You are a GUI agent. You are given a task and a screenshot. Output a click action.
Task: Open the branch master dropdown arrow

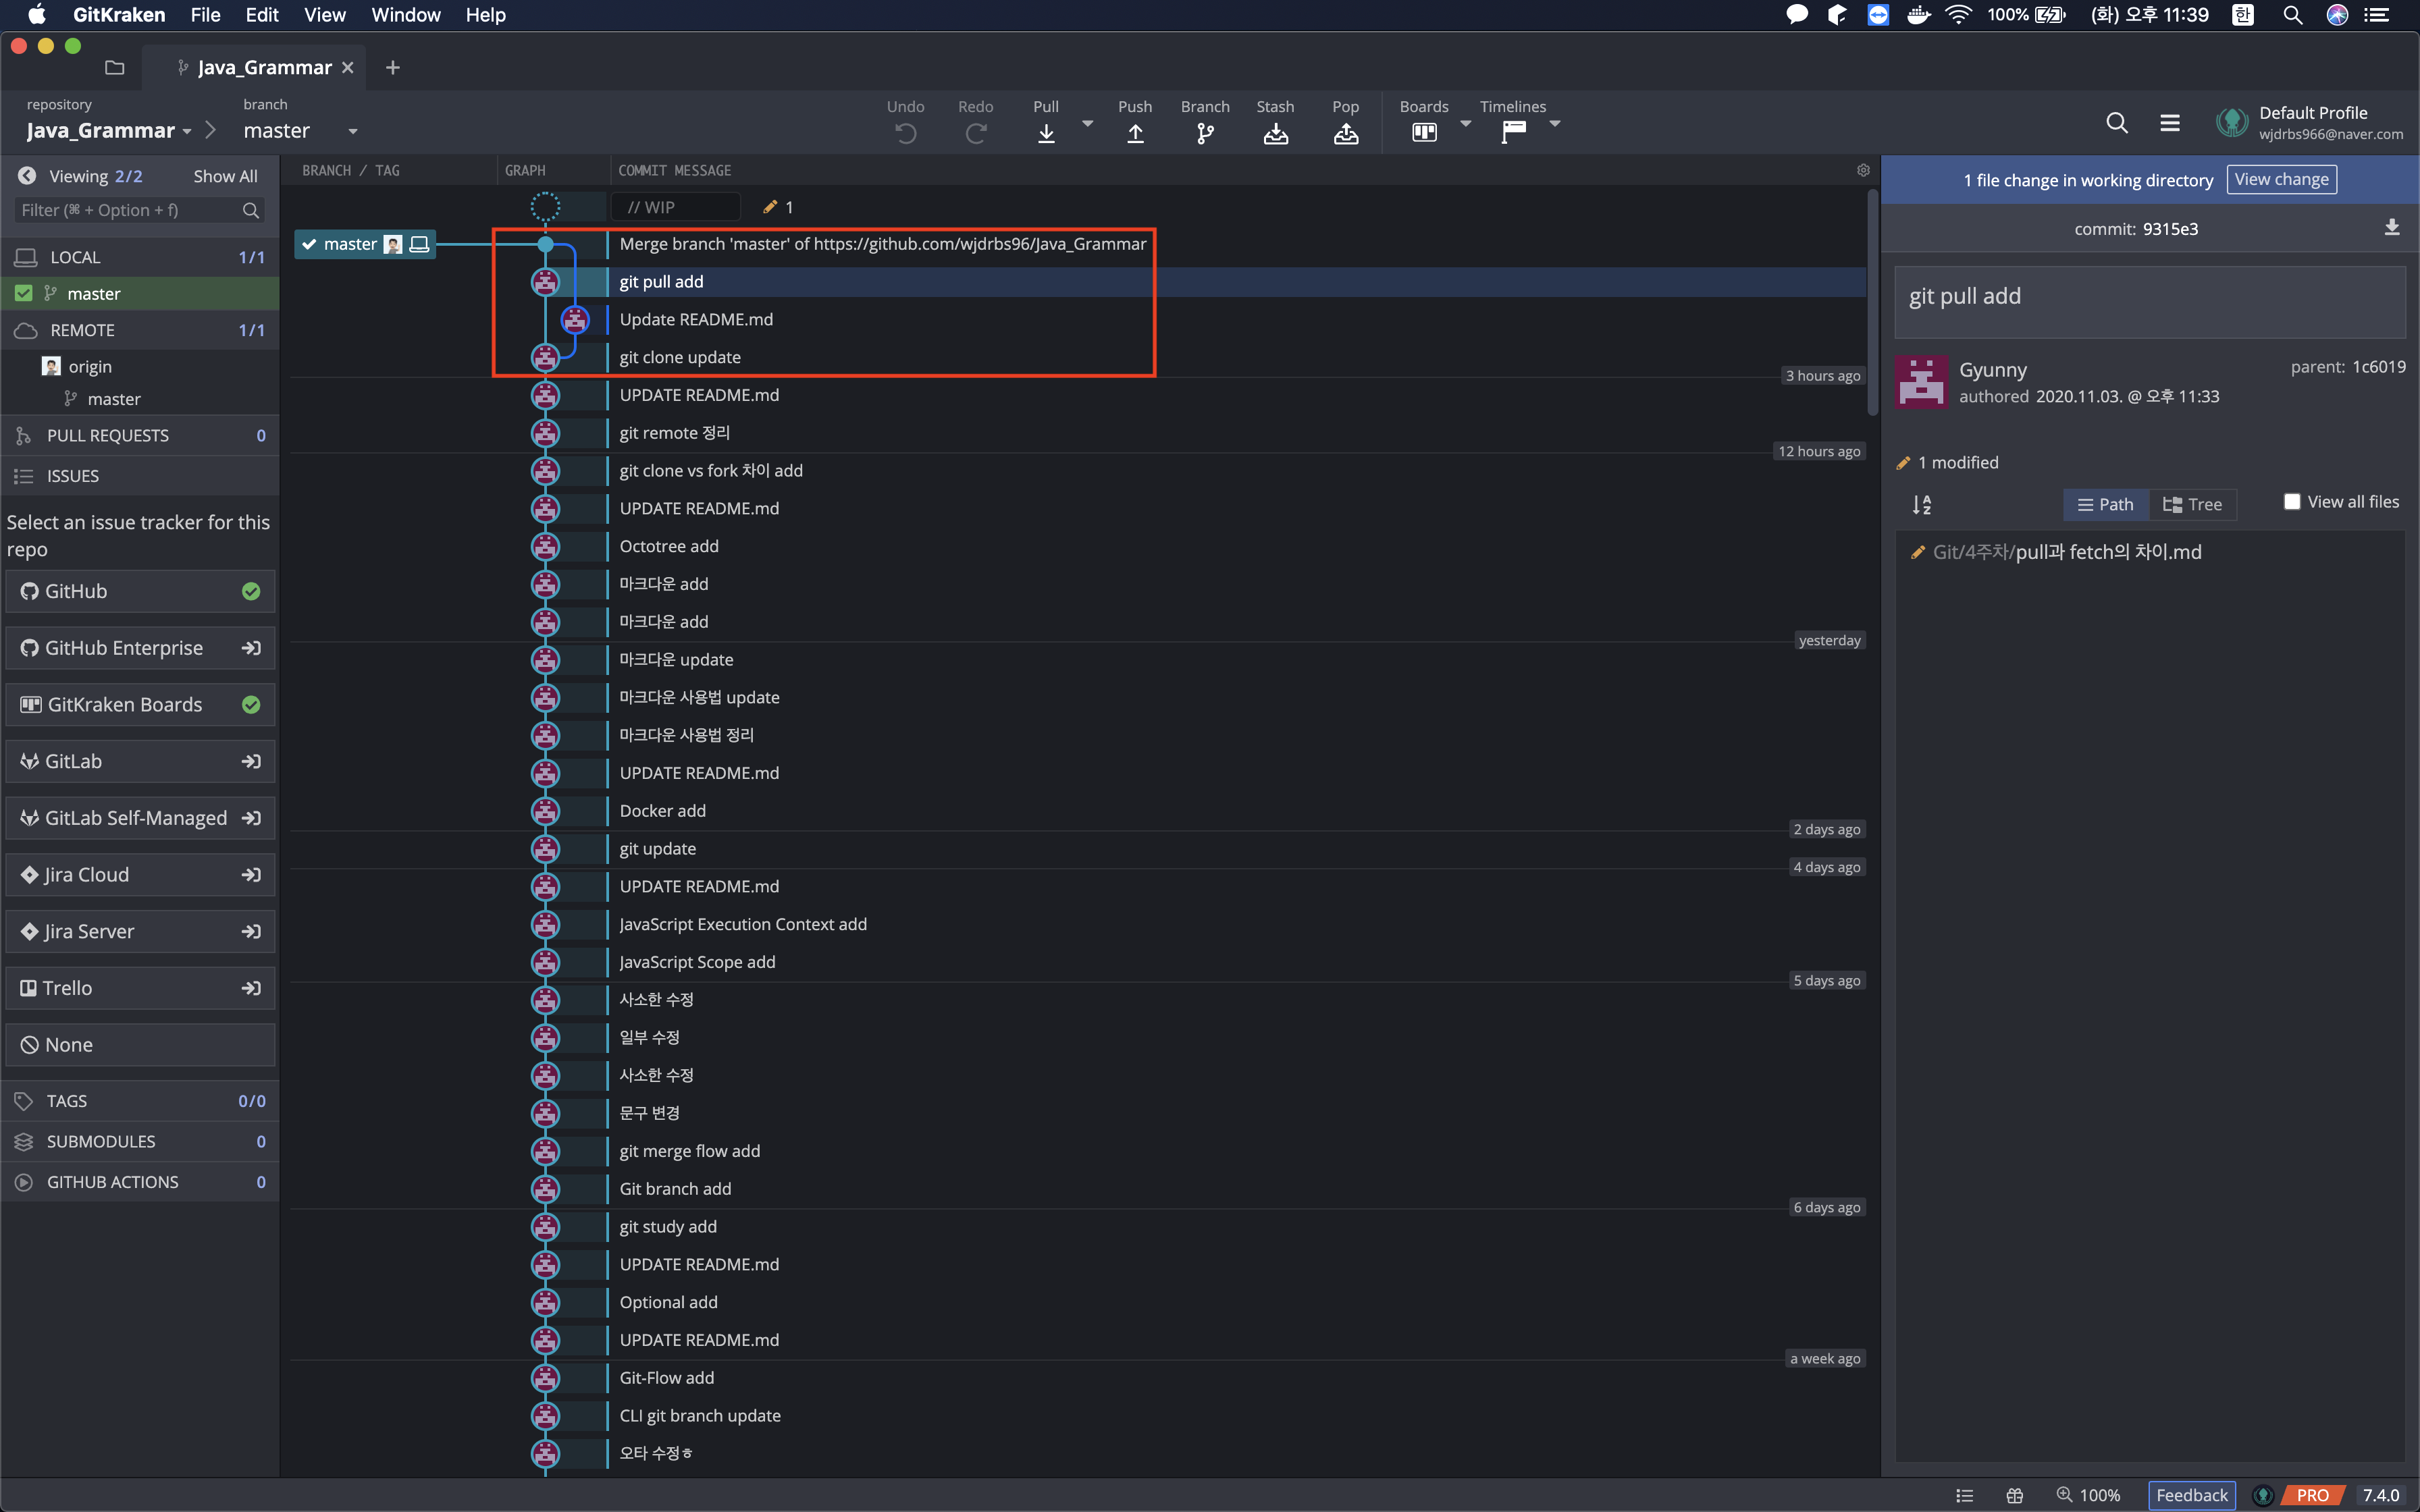click(x=352, y=131)
